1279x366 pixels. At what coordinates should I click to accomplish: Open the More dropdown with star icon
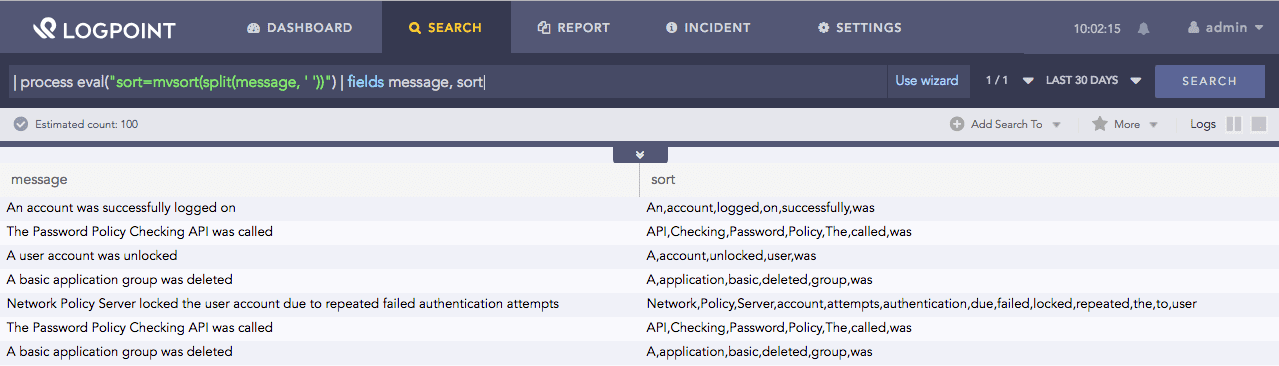pyautogui.click(x=1125, y=124)
